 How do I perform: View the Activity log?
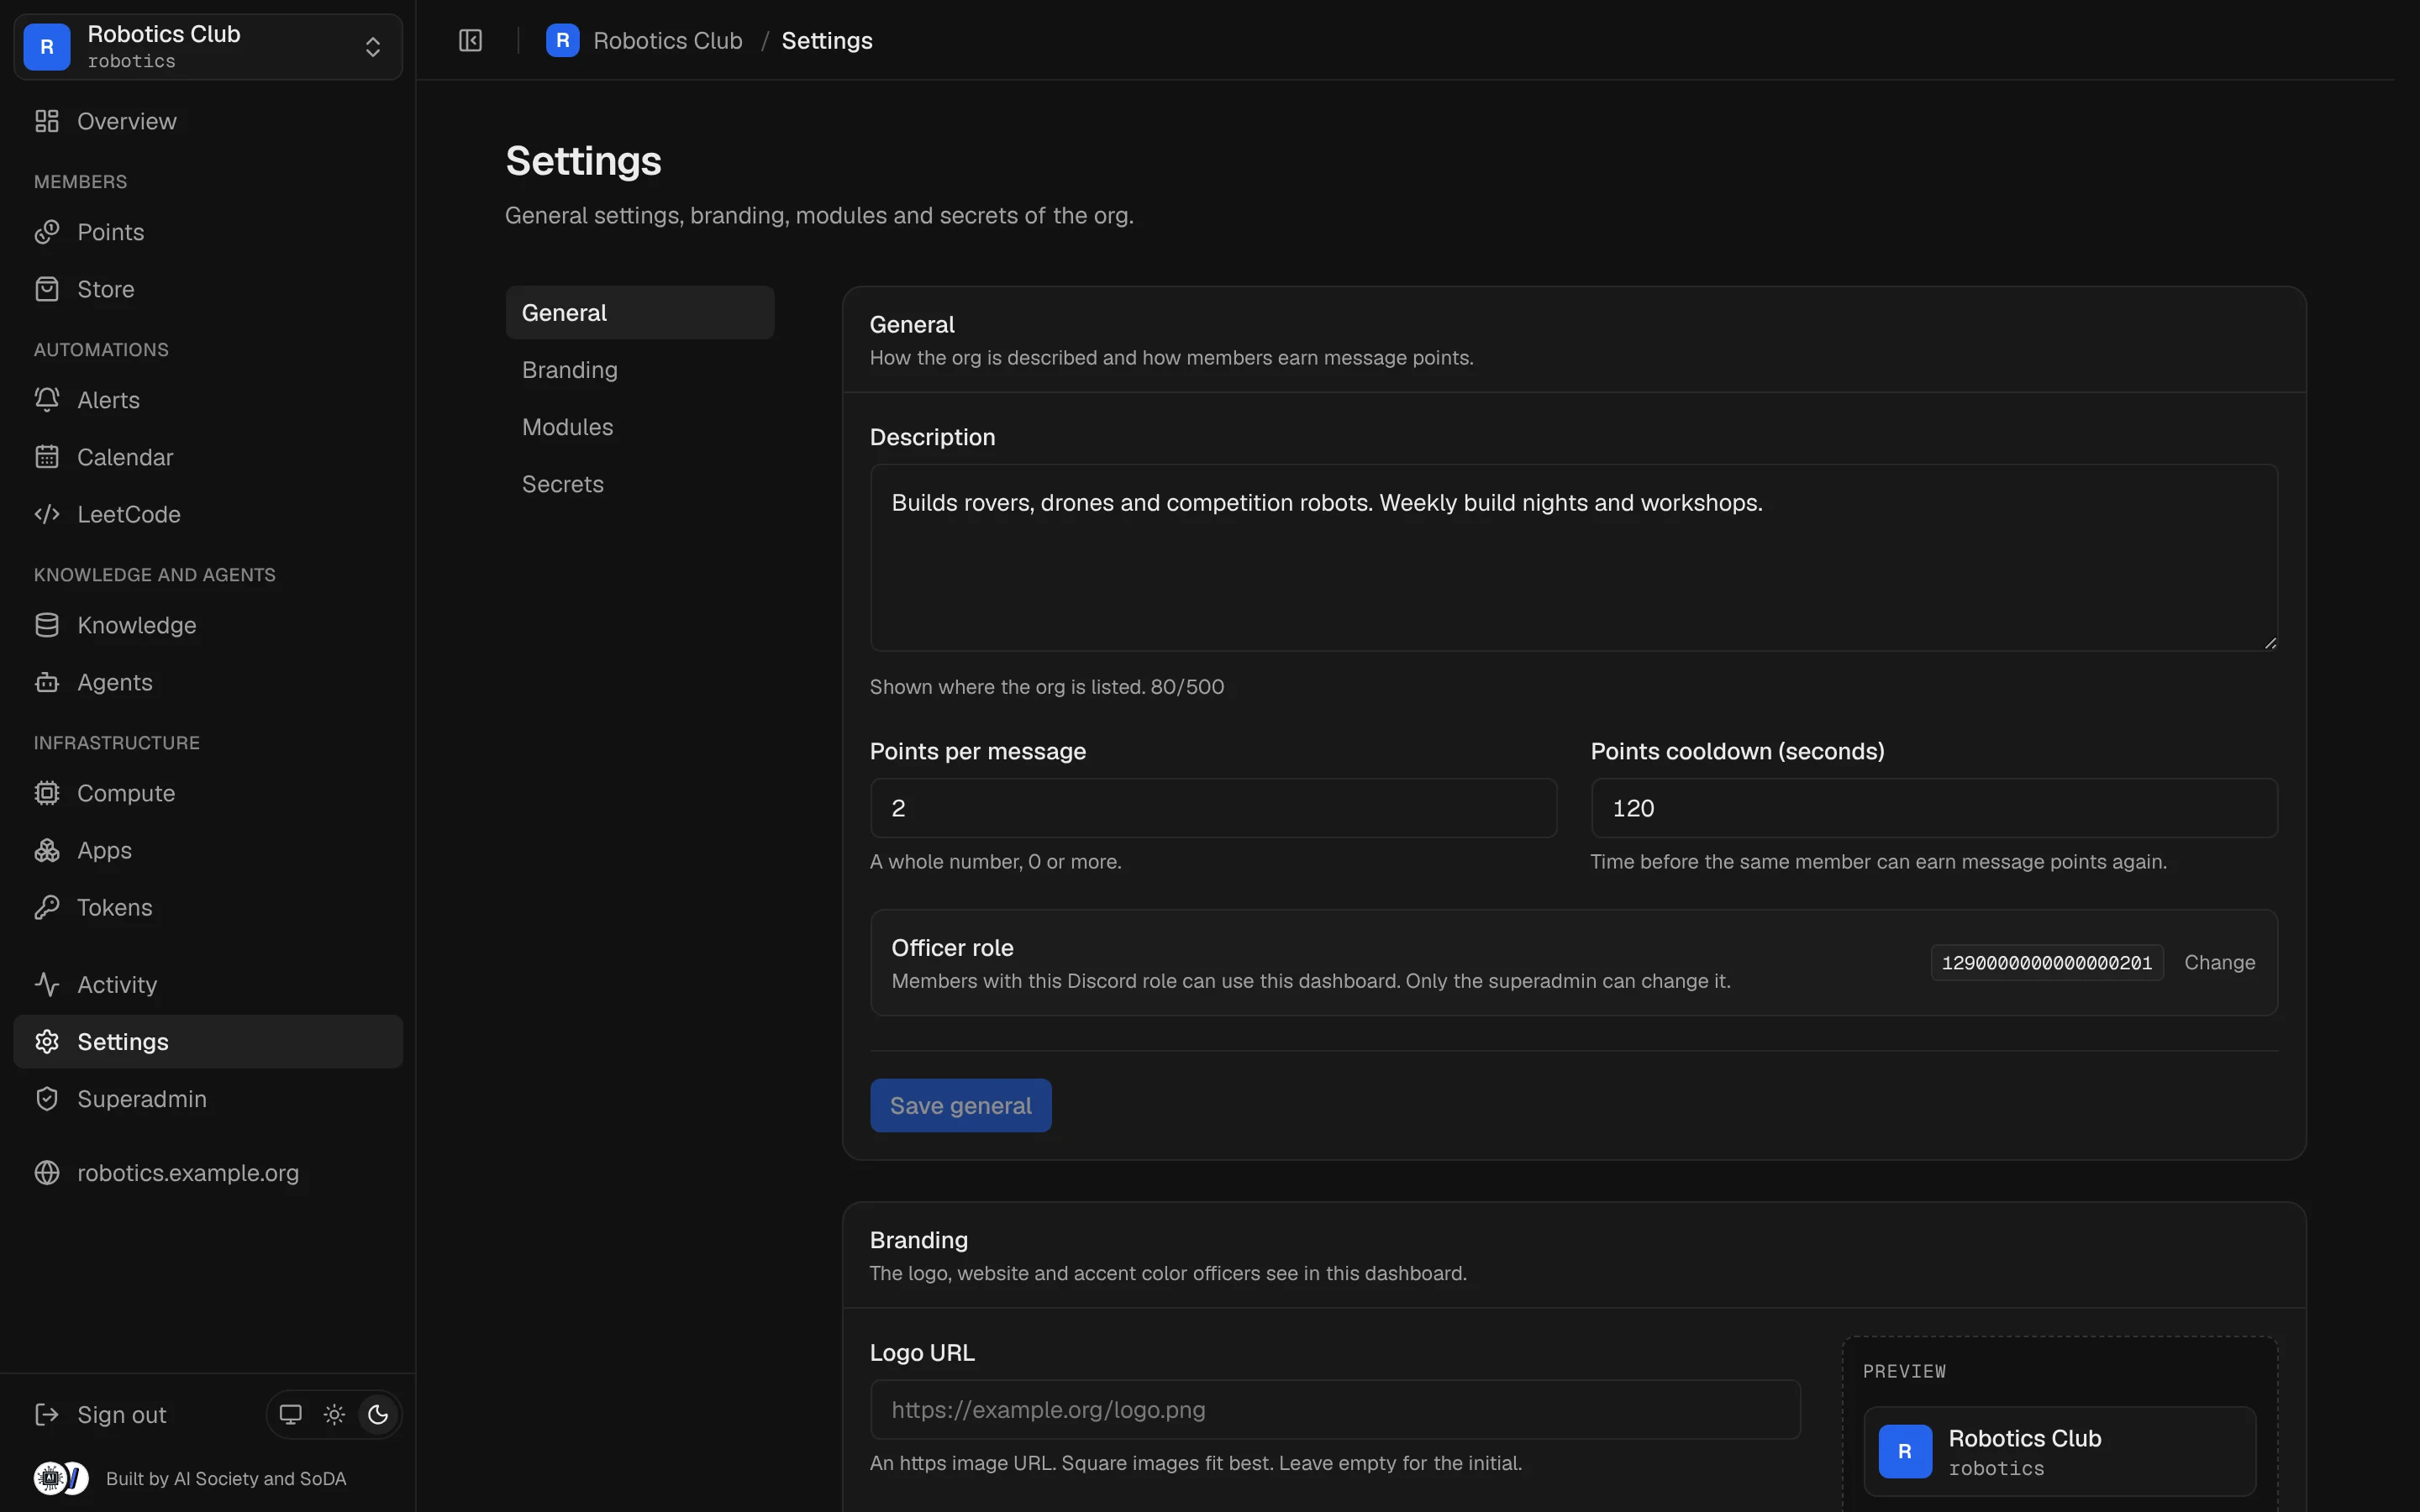coord(208,984)
